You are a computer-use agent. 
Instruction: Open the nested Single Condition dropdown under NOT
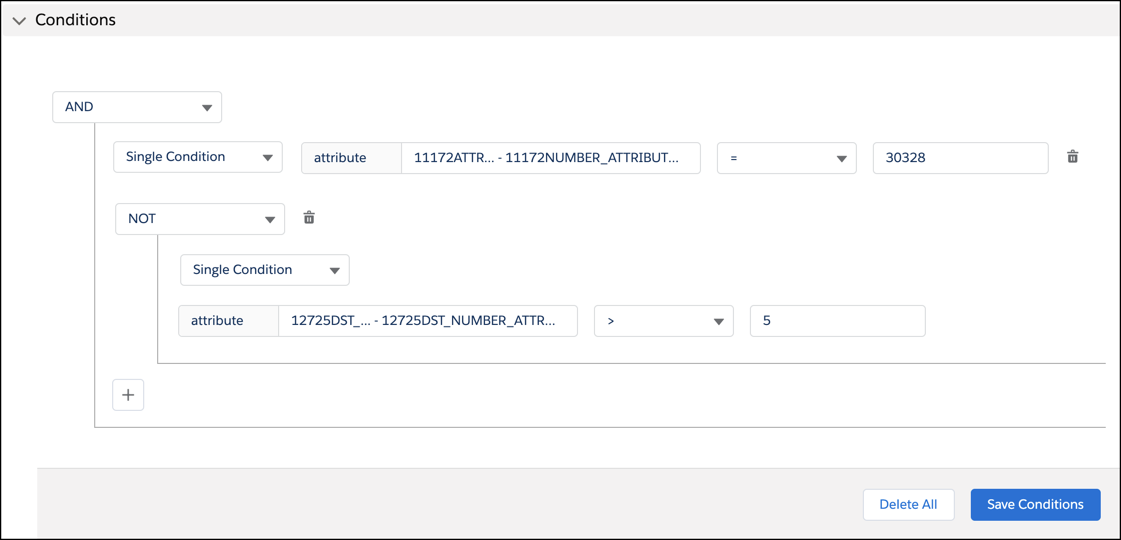tap(265, 270)
